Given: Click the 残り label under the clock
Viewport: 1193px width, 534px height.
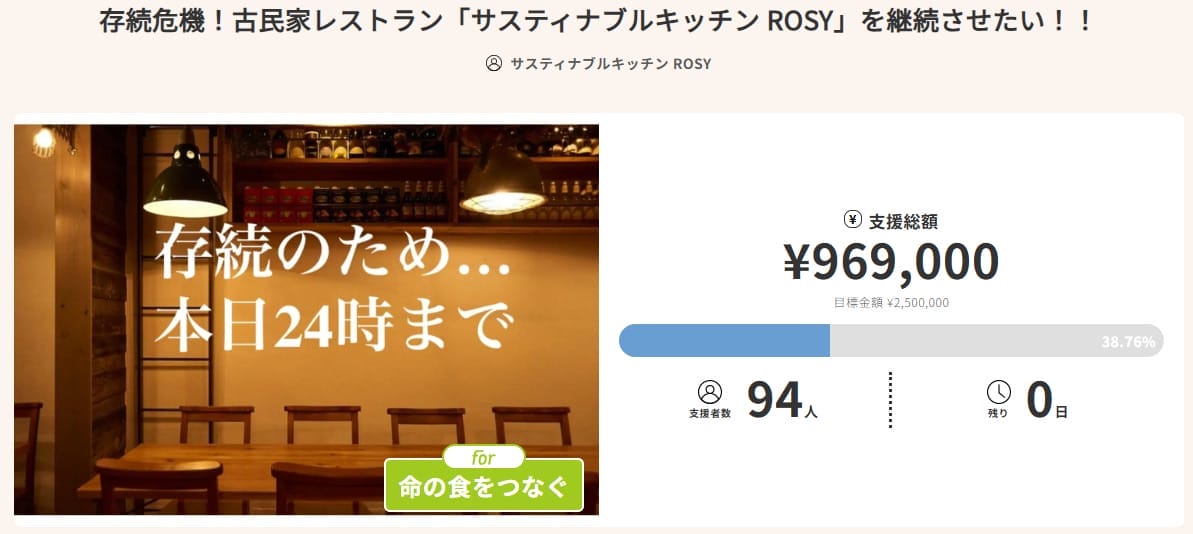Looking at the screenshot, I should [x=998, y=413].
